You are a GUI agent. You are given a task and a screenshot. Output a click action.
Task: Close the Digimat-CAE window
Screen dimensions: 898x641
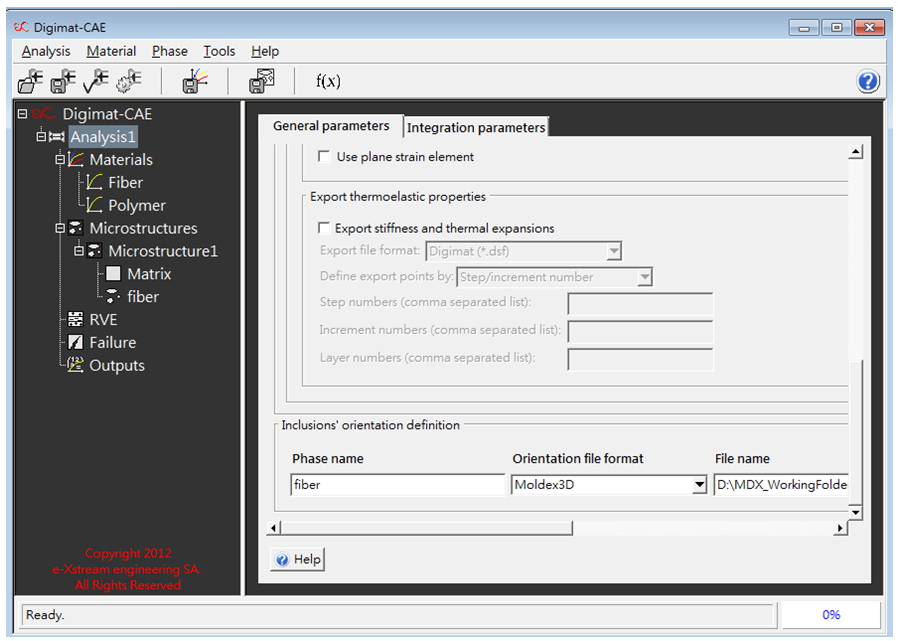869,27
